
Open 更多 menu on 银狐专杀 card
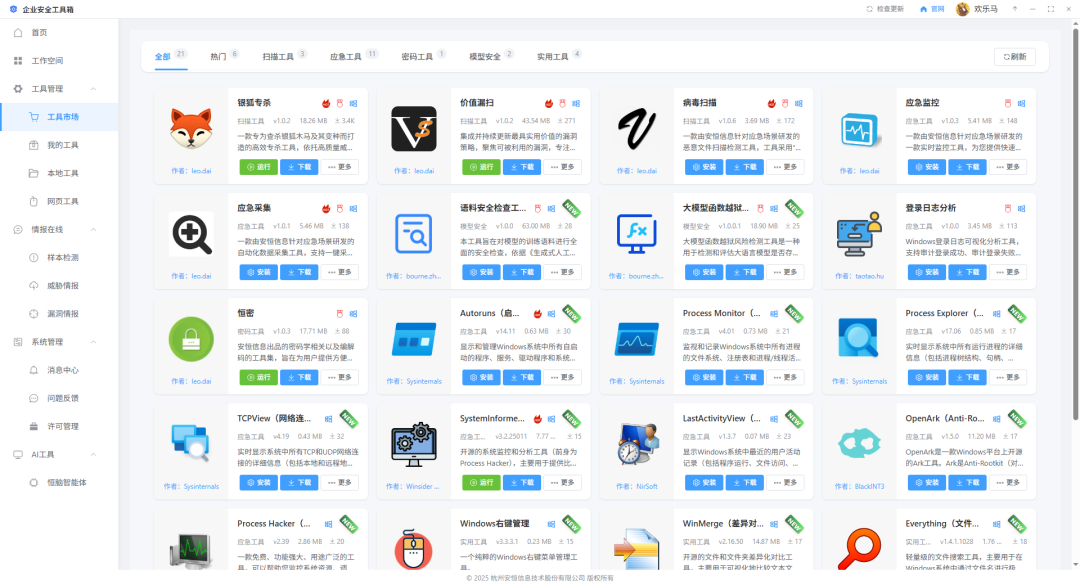tap(340, 167)
